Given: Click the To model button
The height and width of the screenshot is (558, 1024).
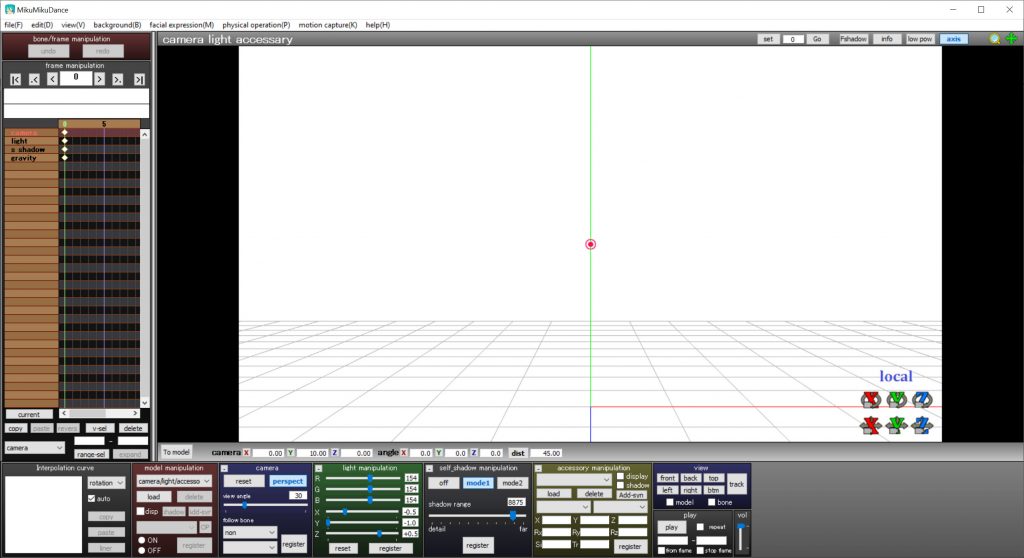Looking at the screenshot, I should click(x=176, y=452).
